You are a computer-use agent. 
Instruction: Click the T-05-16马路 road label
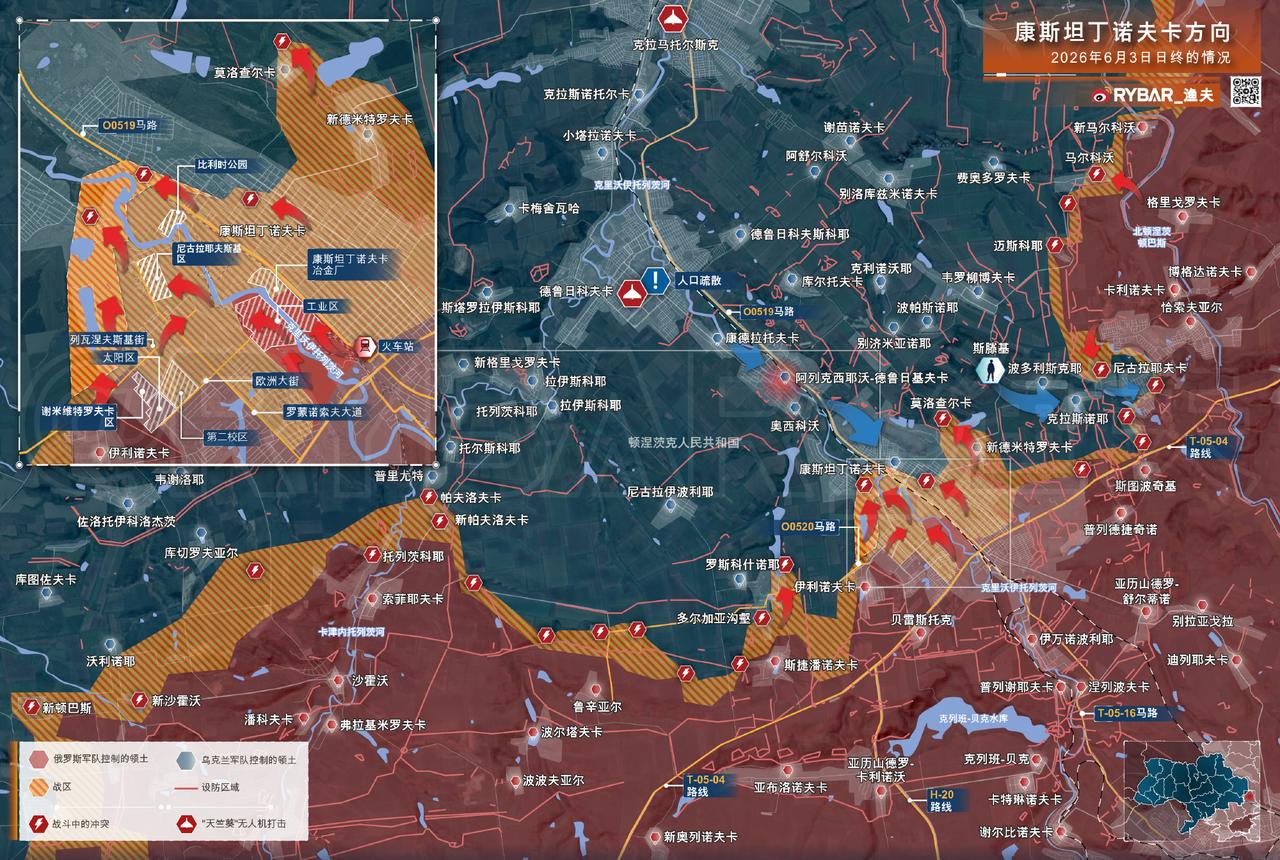click(1125, 713)
